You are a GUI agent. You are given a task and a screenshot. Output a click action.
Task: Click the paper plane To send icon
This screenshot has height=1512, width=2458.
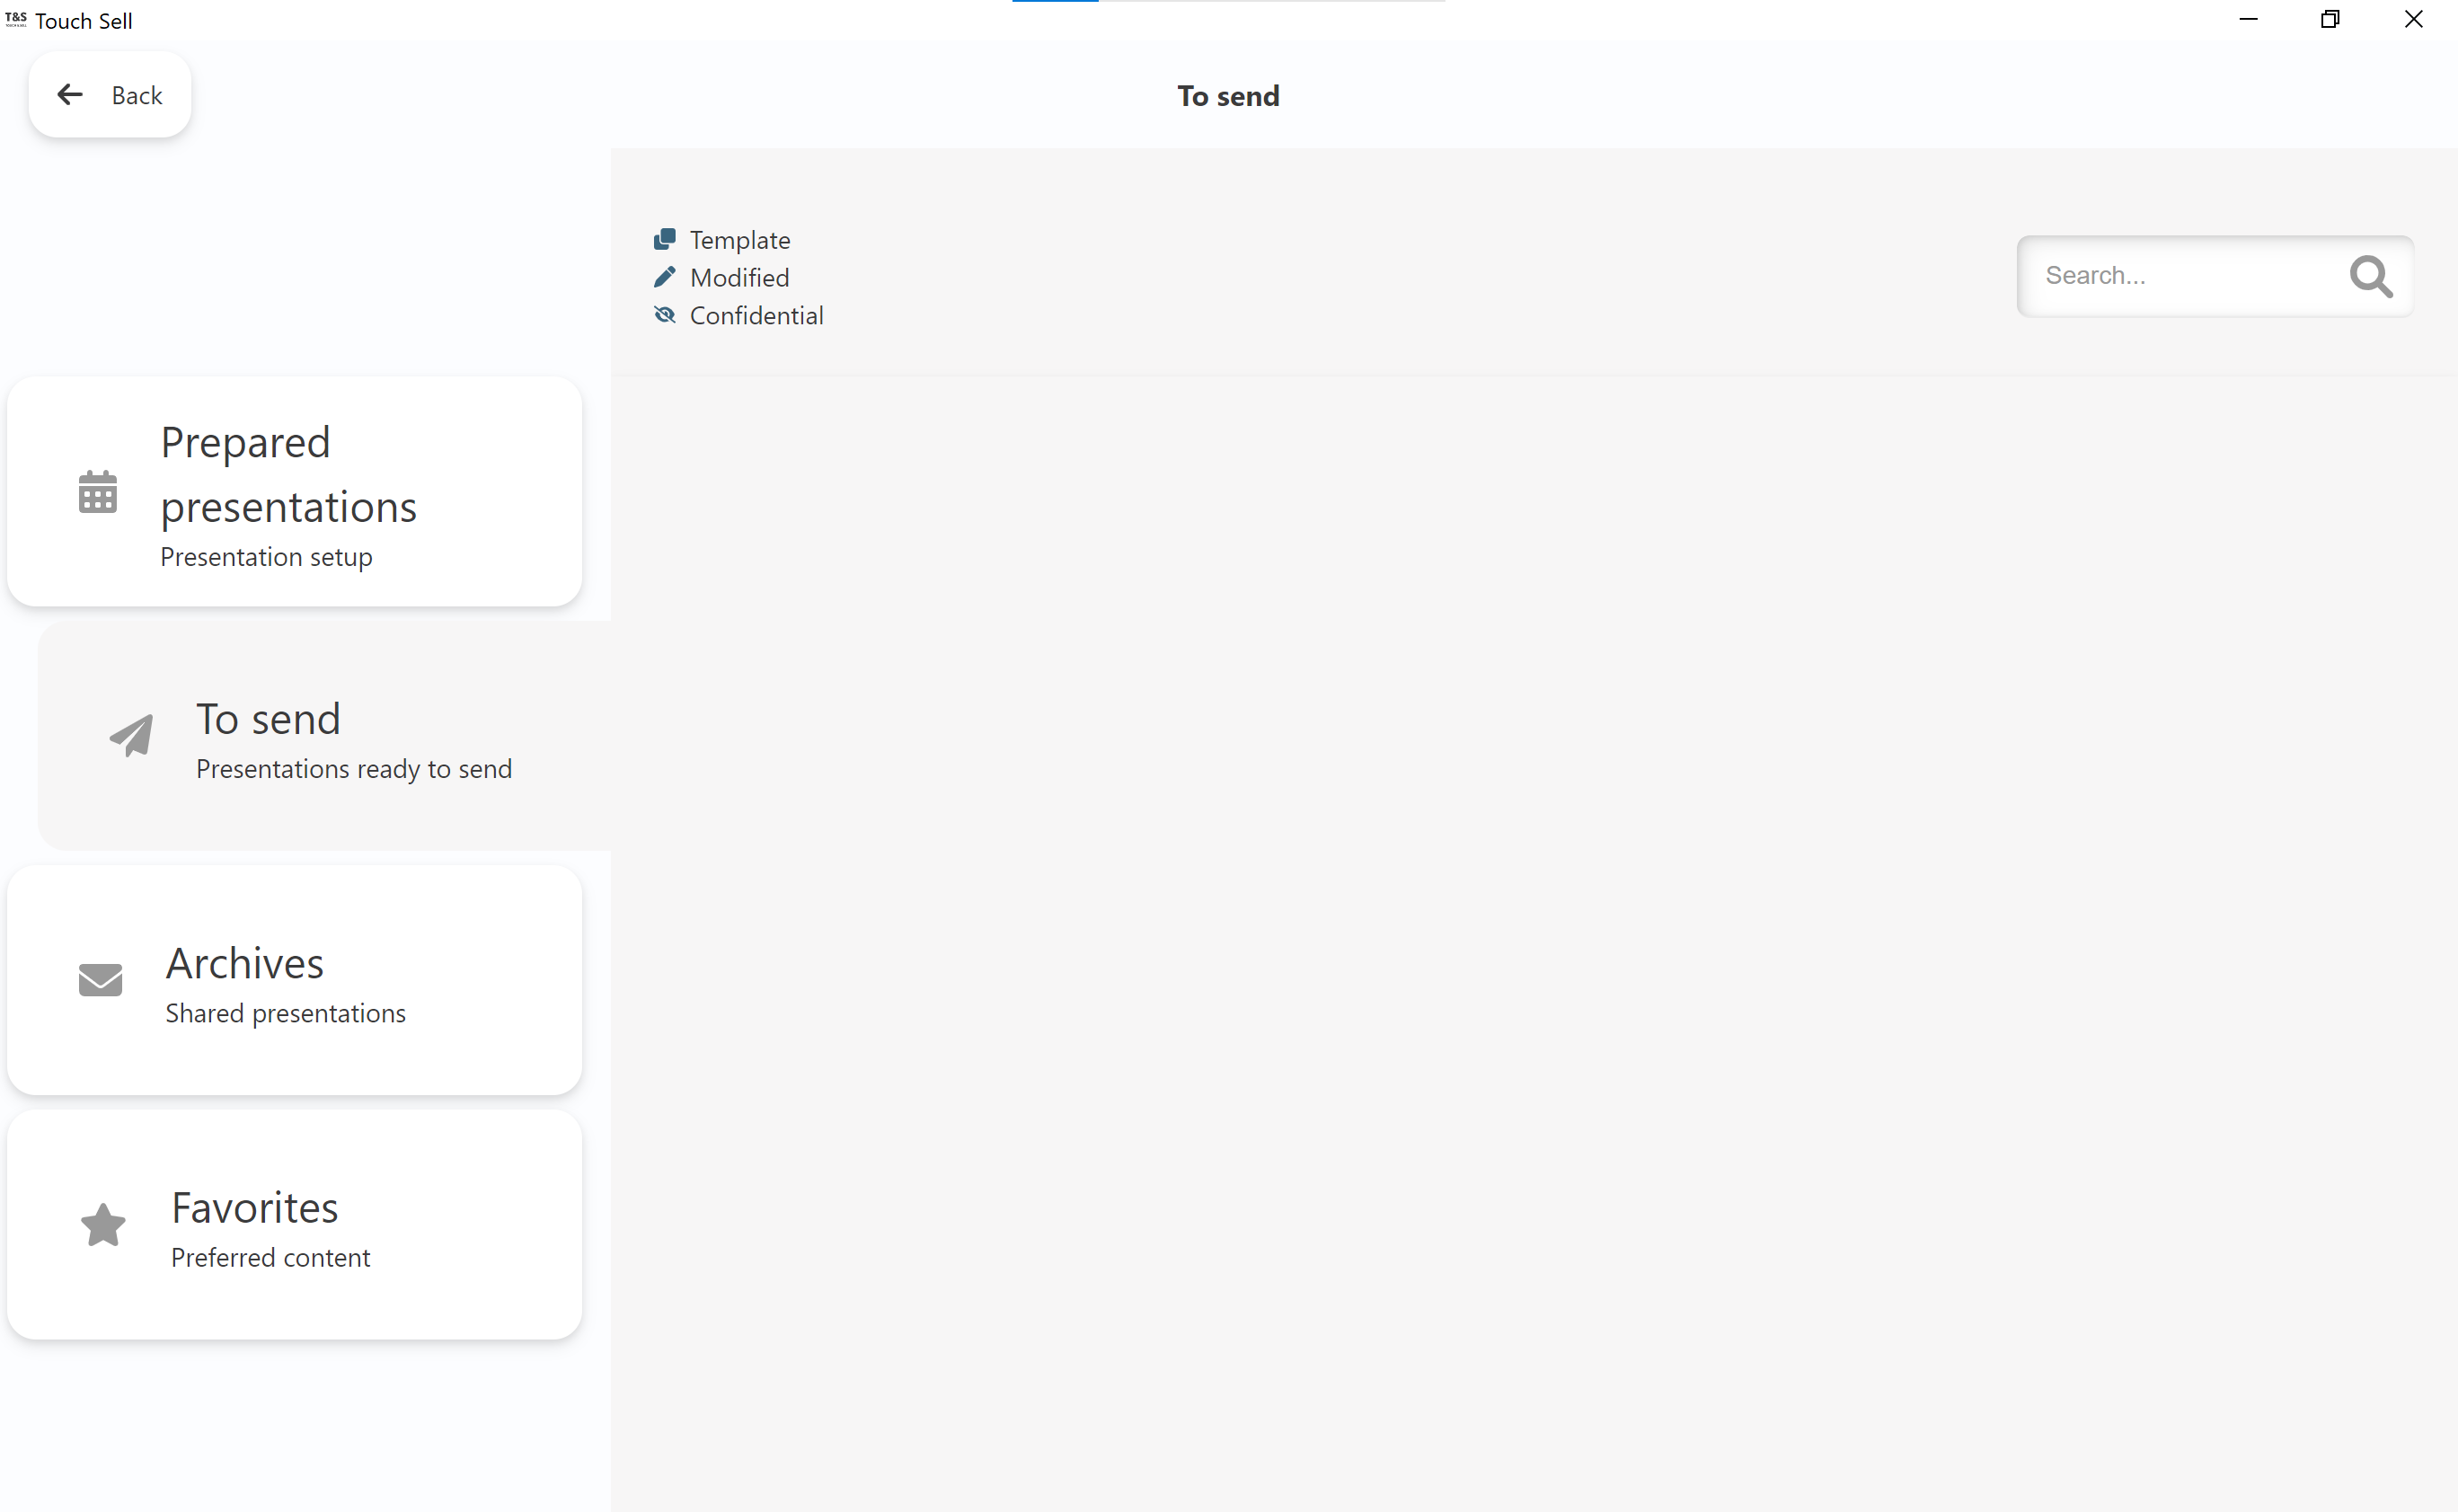point(131,736)
